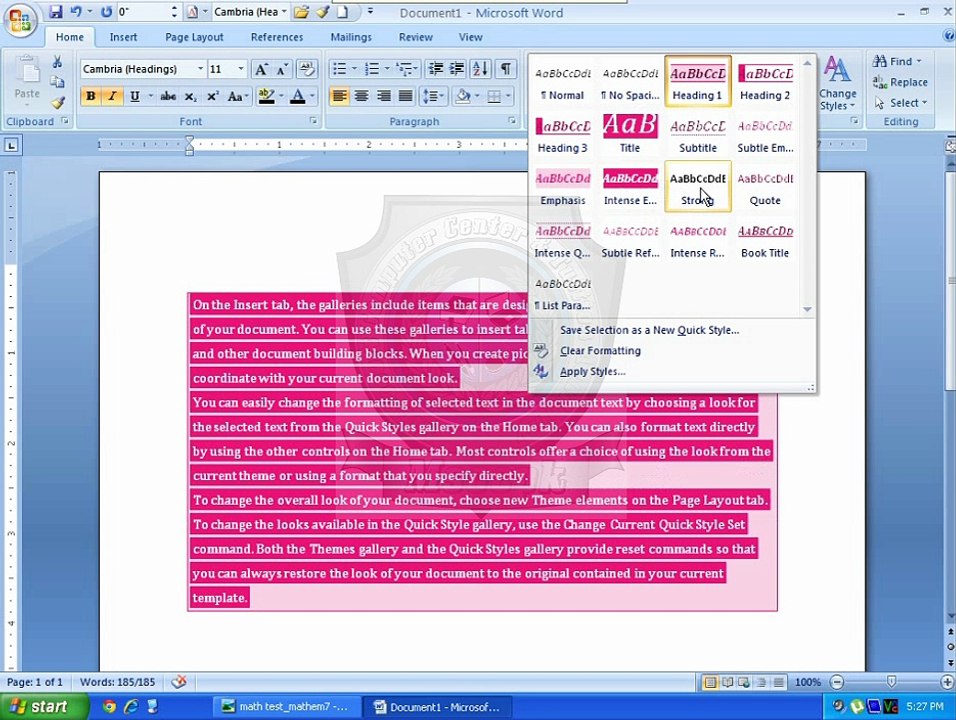Click Apply Styles in the gallery menu
956x720 pixels.
(592, 371)
